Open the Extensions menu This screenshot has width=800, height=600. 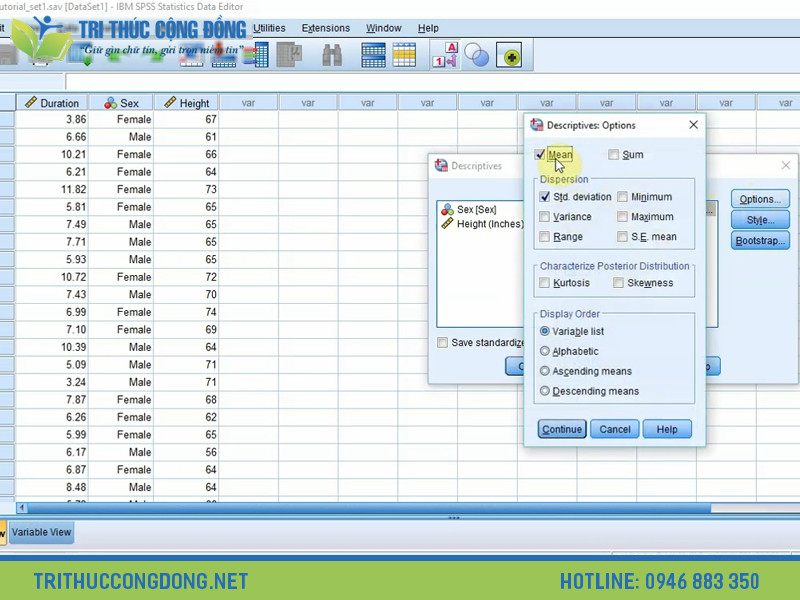point(326,28)
